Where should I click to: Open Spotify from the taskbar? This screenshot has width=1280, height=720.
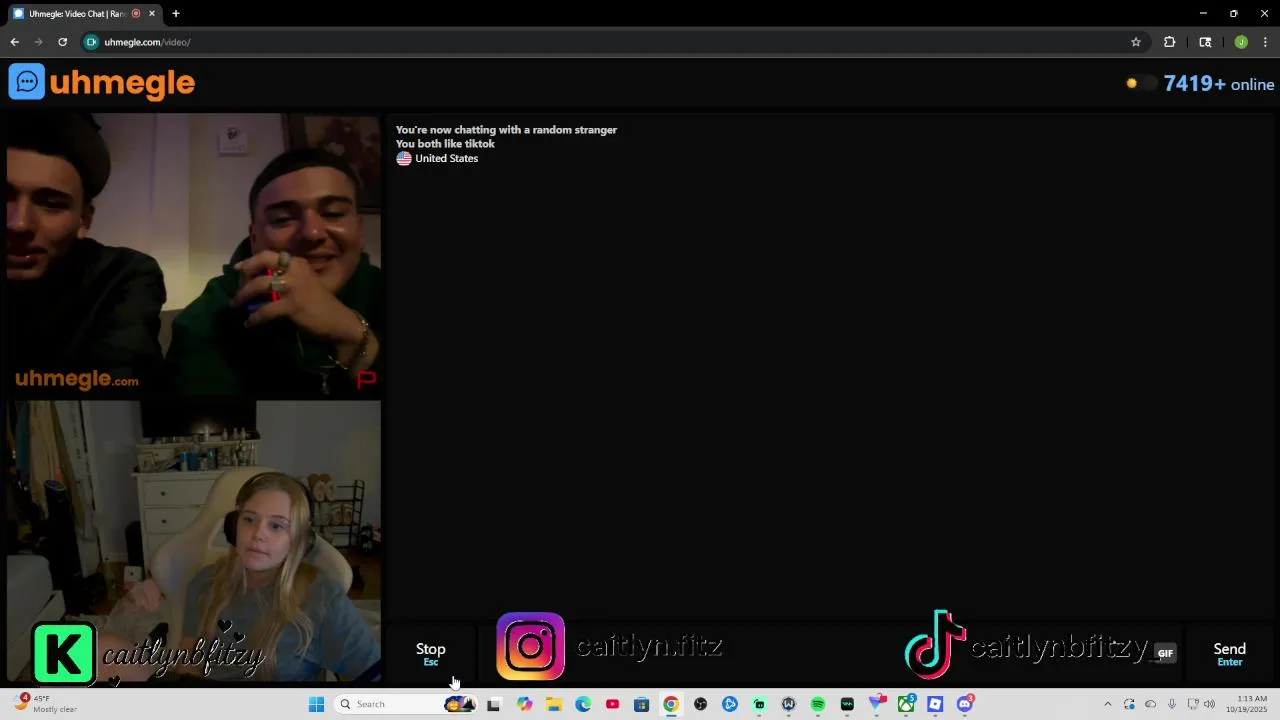click(x=818, y=704)
